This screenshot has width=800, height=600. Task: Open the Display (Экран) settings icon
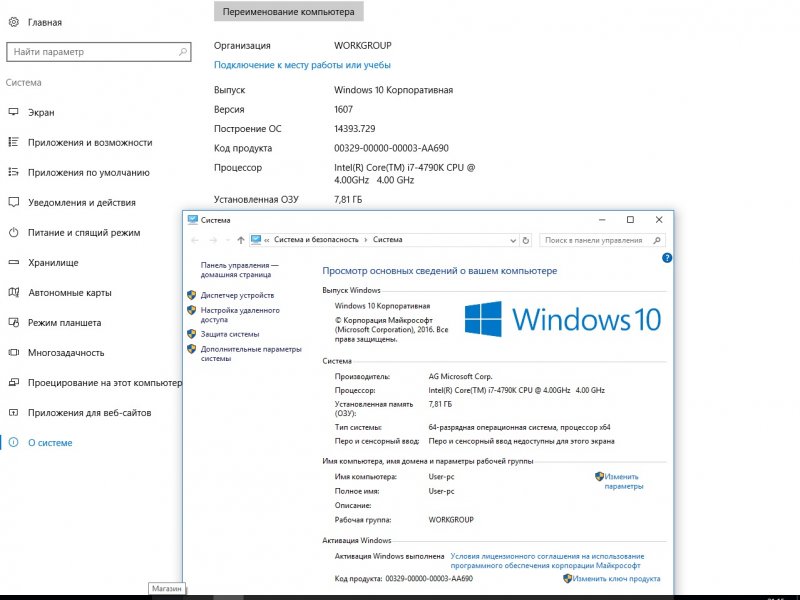14,112
